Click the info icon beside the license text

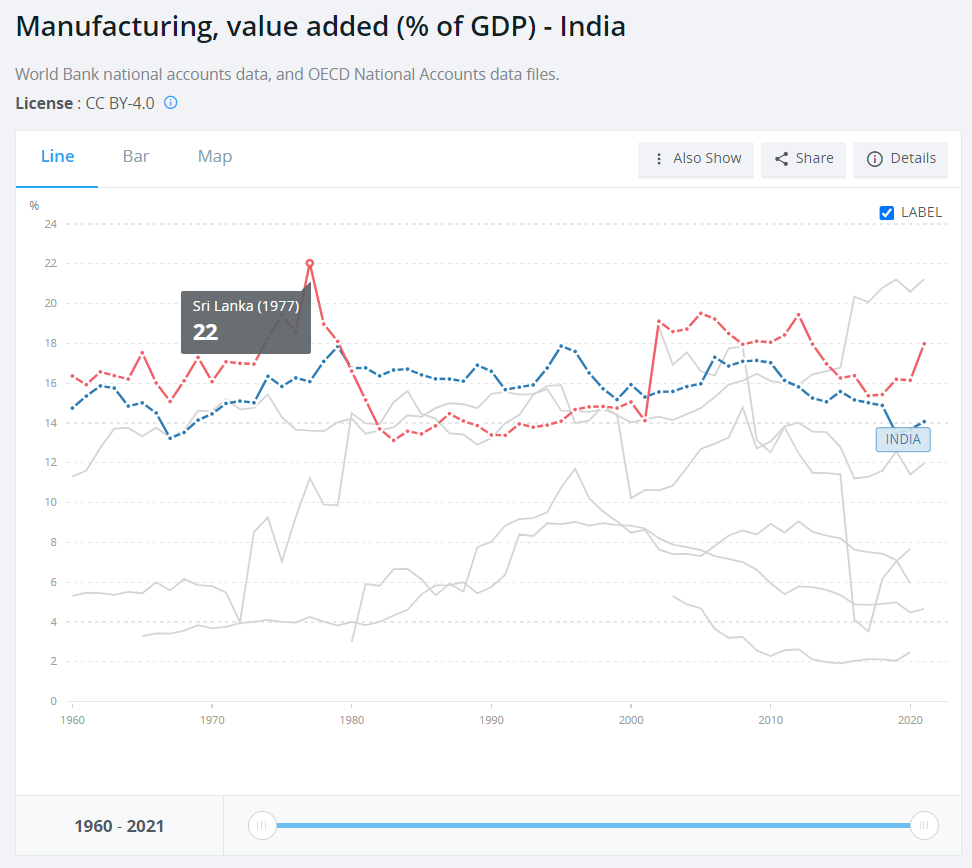pyautogui.click(x=170, y=103)
